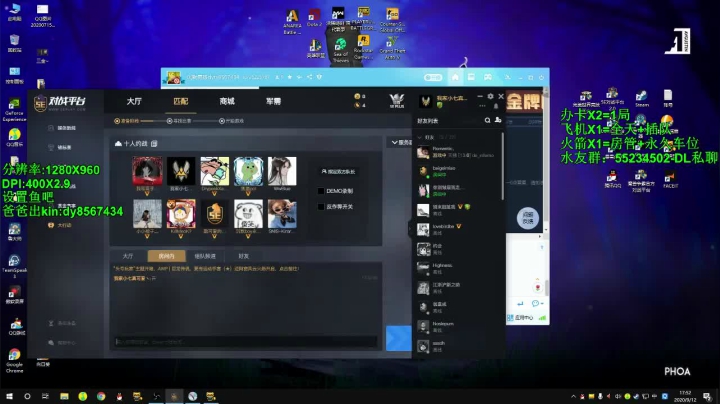The height and width of the screenshot is (404, 720).
Task: Select the green frog avatar player
Action: point(248,171)
